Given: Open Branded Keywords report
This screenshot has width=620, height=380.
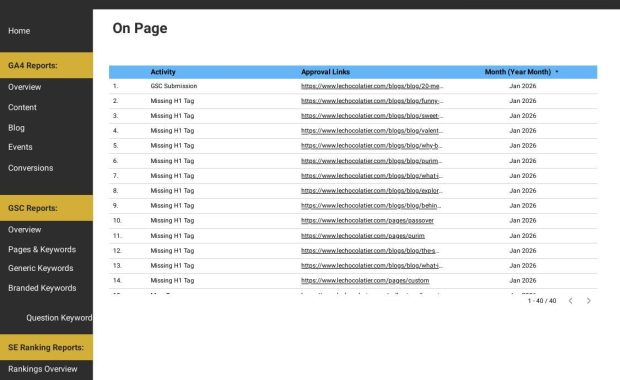Looking at the screenshot, I should click(x=42, y=288).
